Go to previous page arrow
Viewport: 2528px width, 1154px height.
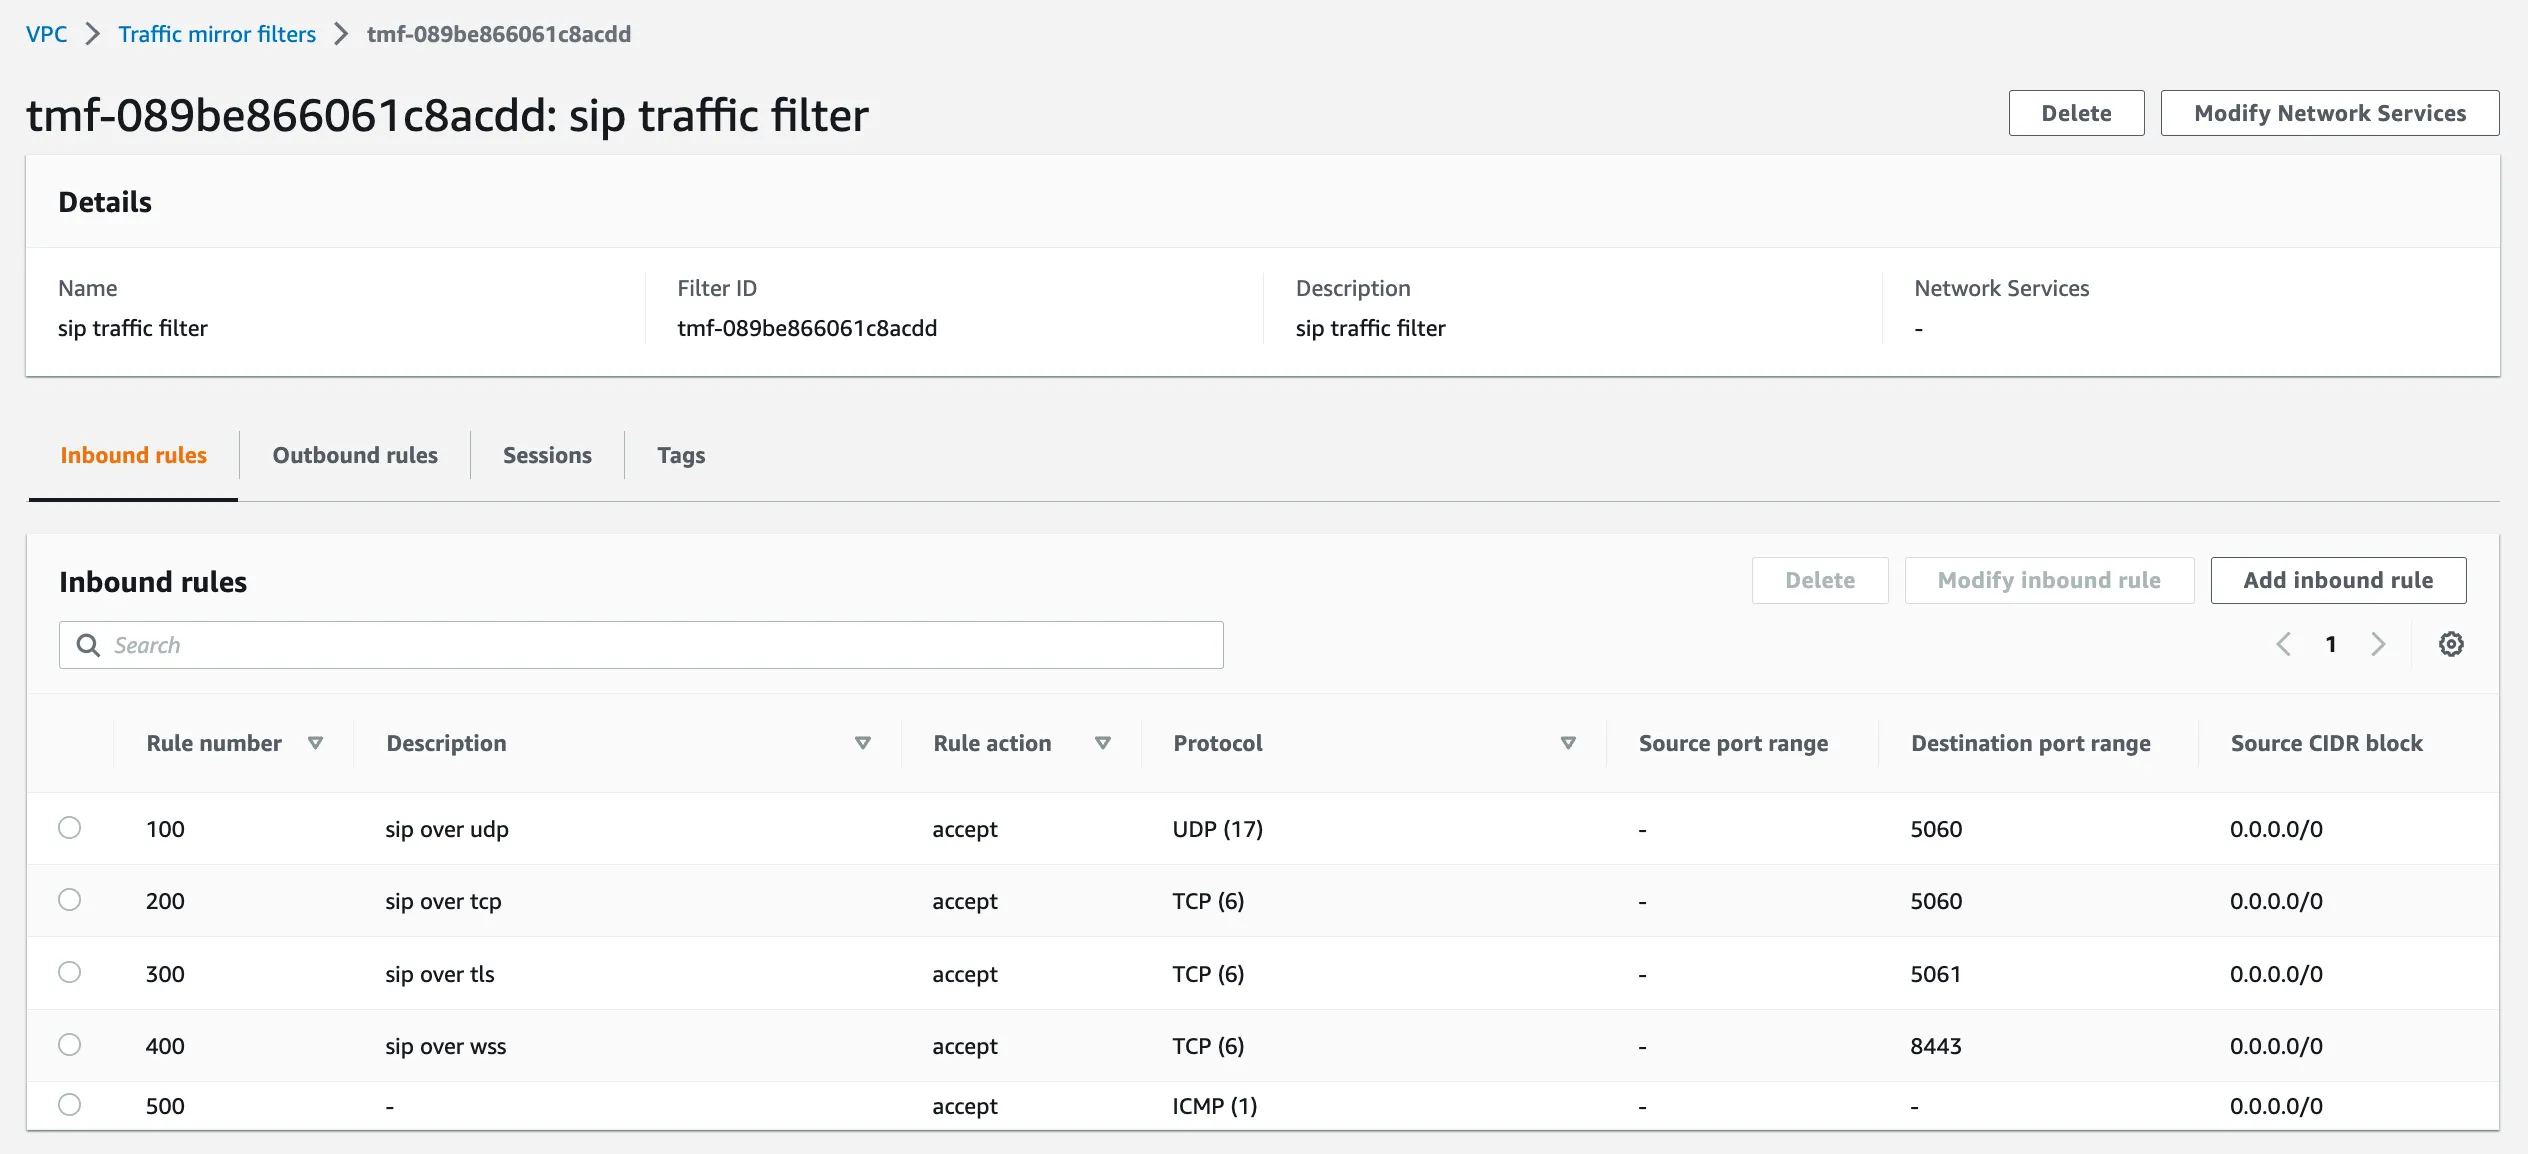(x=2283, y=644)
